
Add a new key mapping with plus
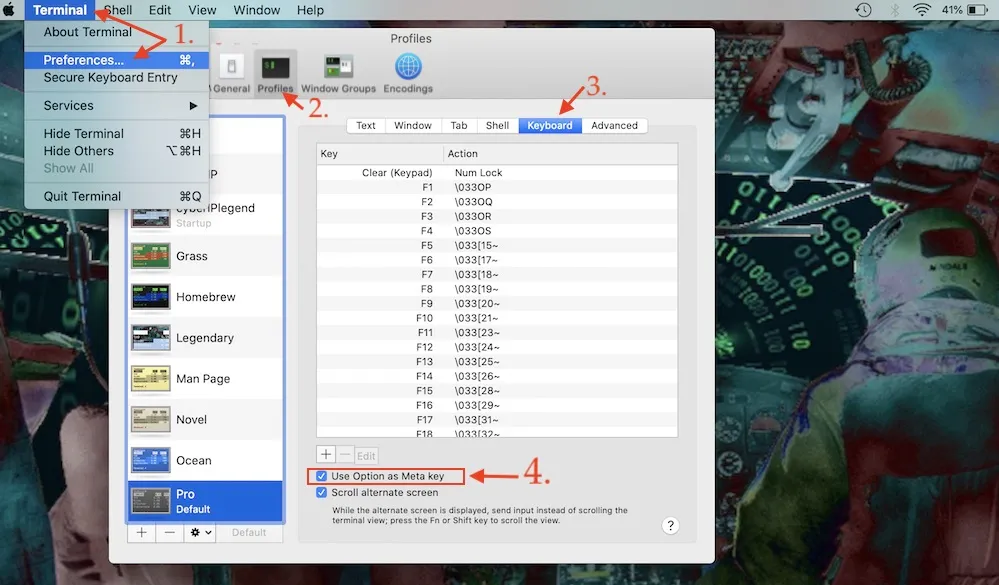point(326,454)
